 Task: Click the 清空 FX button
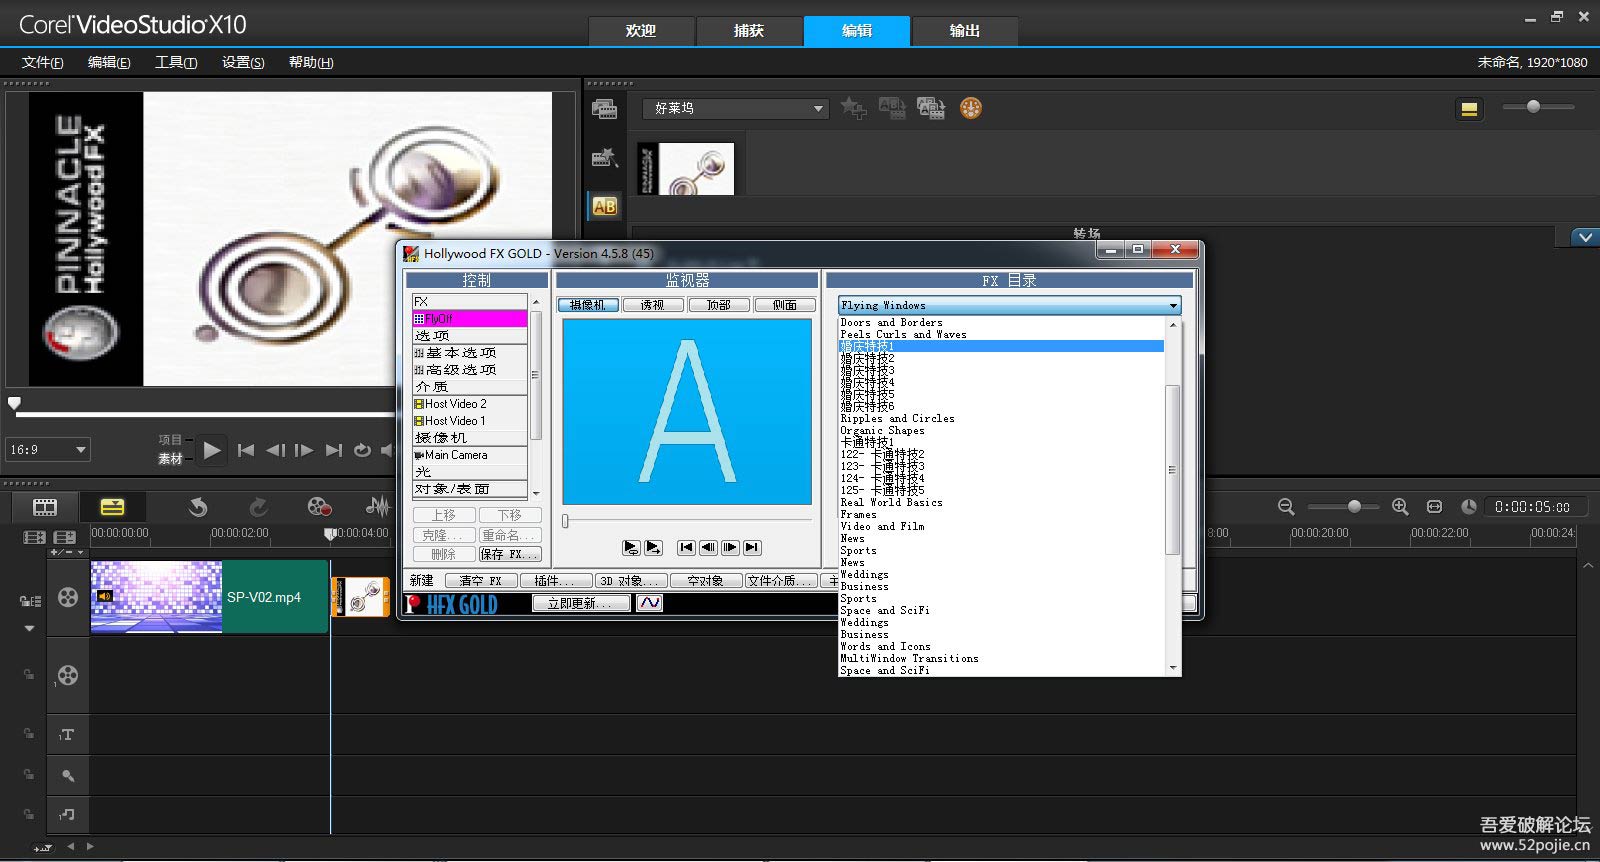click(x=480, y=580)
